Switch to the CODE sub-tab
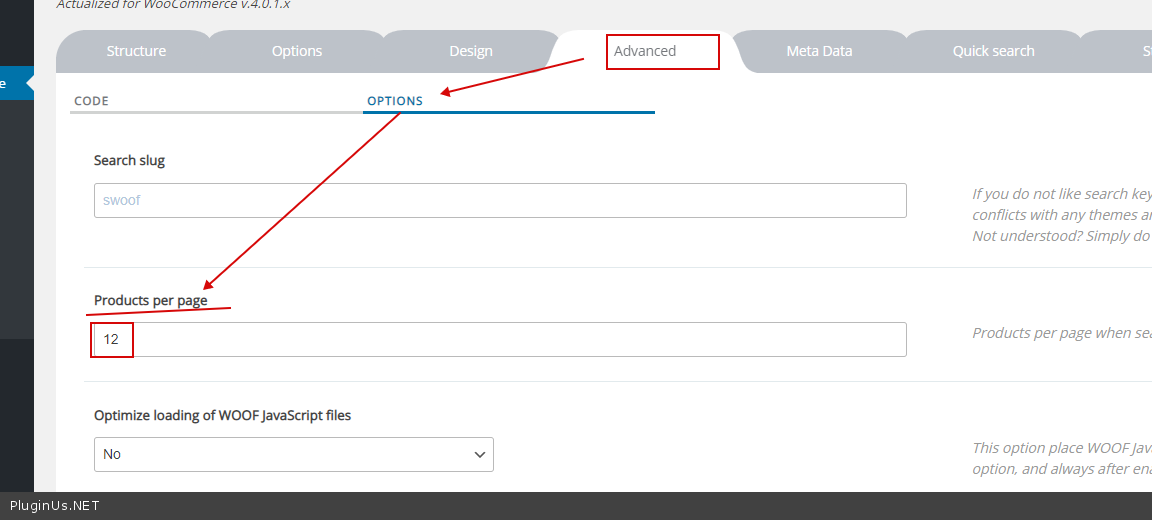Viewport: 1152px width, 520px height. pyautogui.click(x=92, y=101)
